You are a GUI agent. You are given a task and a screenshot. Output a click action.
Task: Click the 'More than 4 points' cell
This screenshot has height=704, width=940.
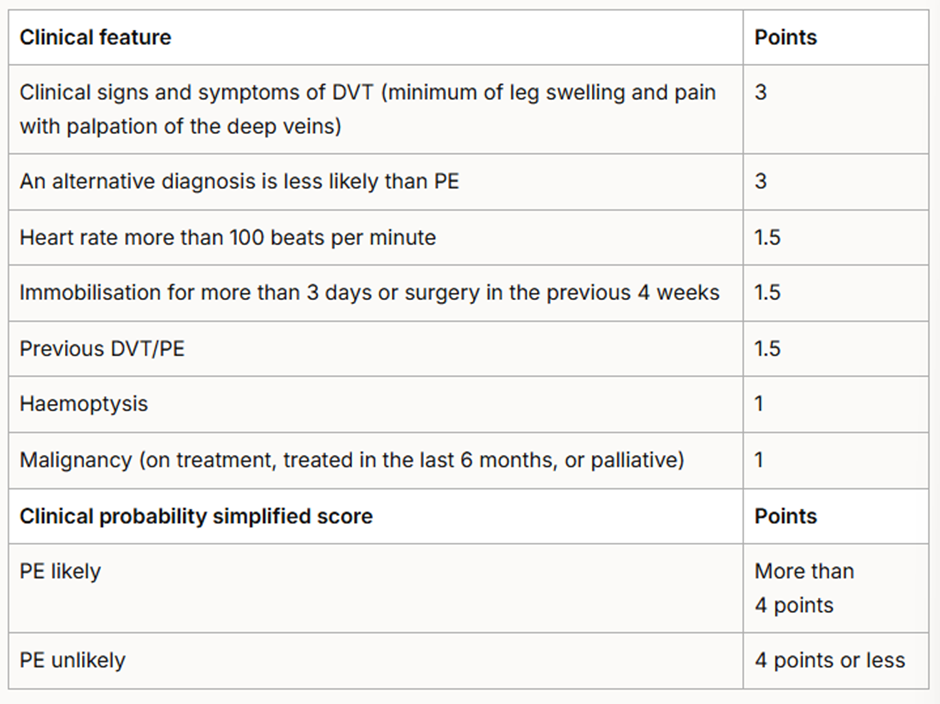[804, 588]
